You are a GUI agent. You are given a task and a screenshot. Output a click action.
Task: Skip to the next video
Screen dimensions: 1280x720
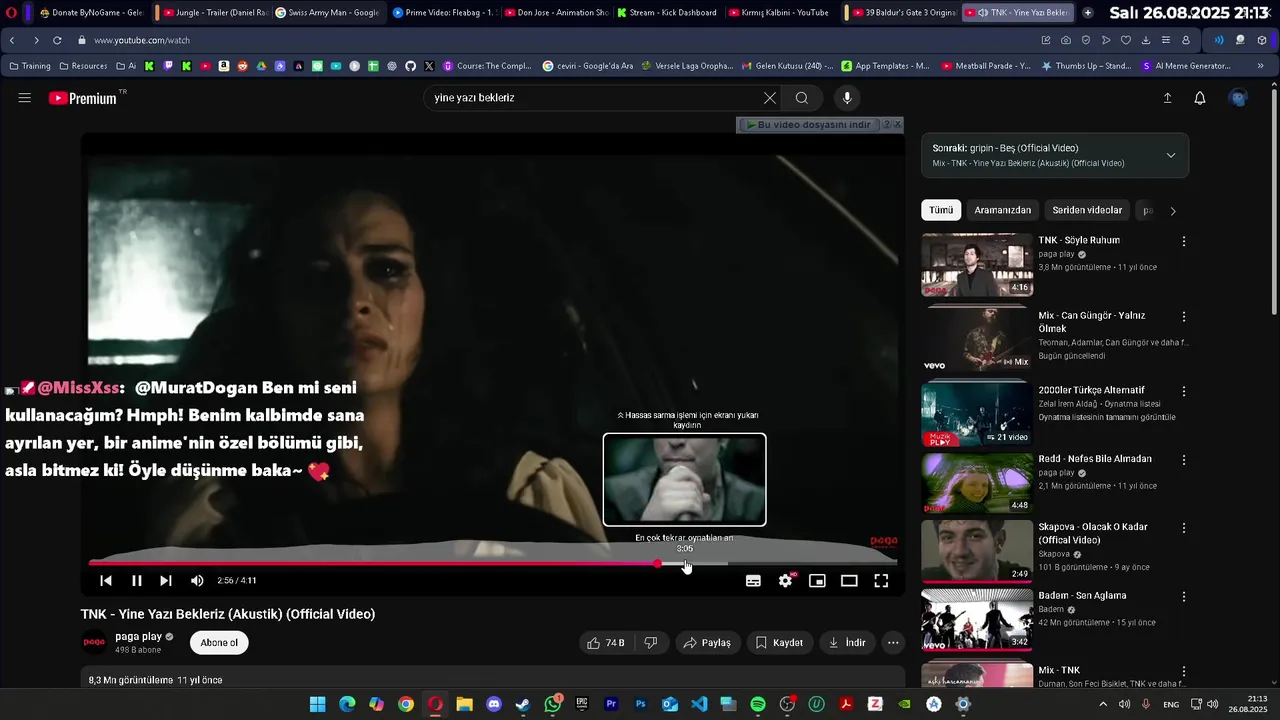(x=166, y=580)
